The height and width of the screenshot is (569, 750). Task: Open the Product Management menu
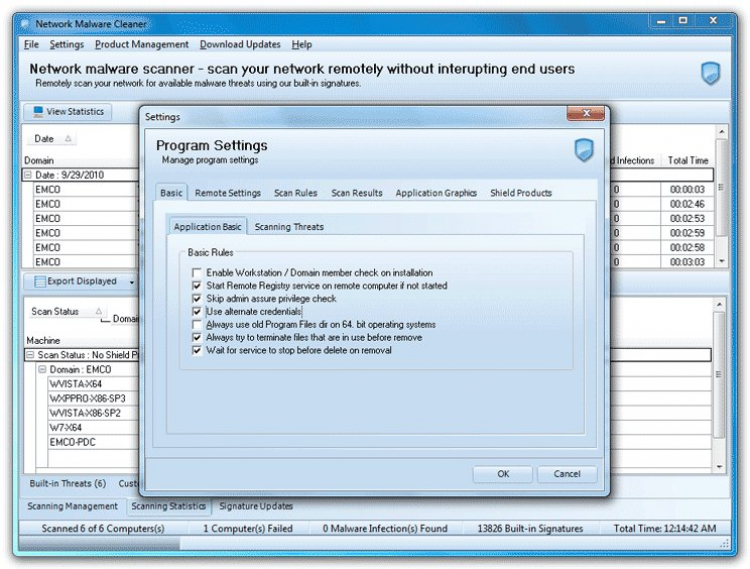142,44
